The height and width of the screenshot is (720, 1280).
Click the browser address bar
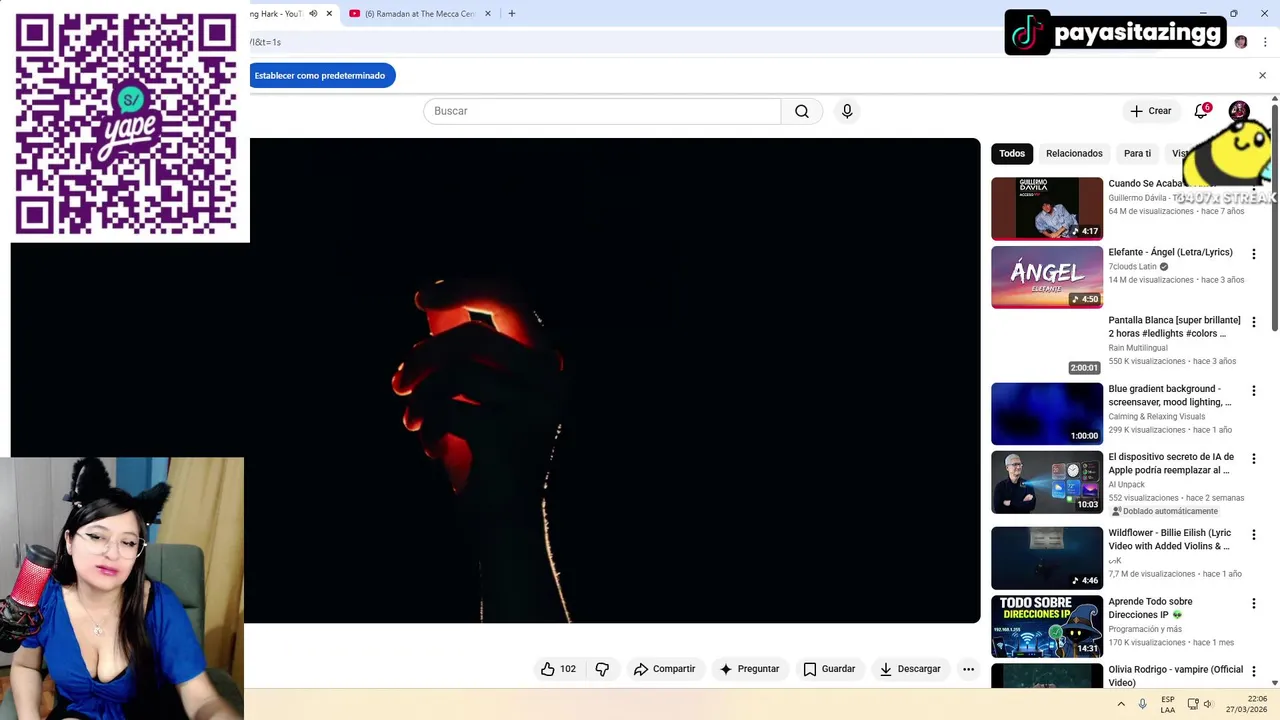[620, 42]
